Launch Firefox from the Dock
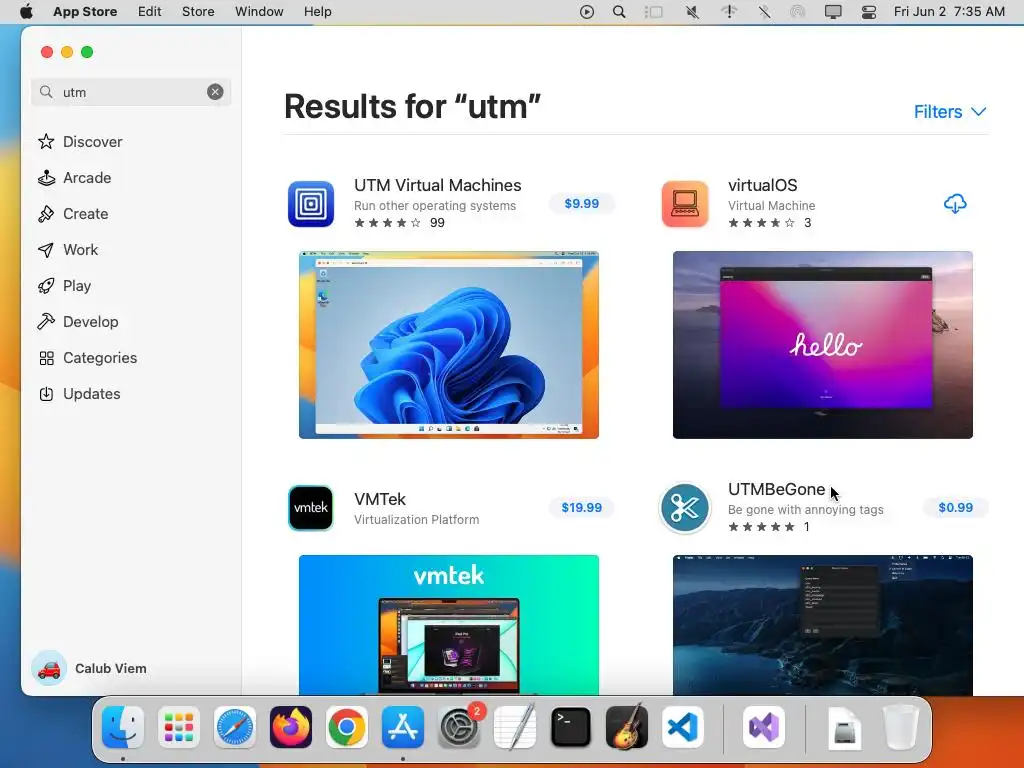Screen dimensions: 1024x768 tap(291, 727)
